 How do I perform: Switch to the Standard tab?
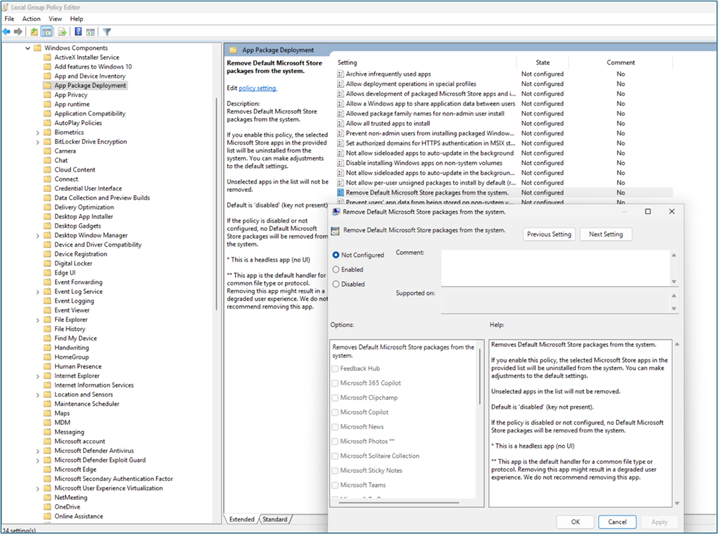tap(275, 519)
